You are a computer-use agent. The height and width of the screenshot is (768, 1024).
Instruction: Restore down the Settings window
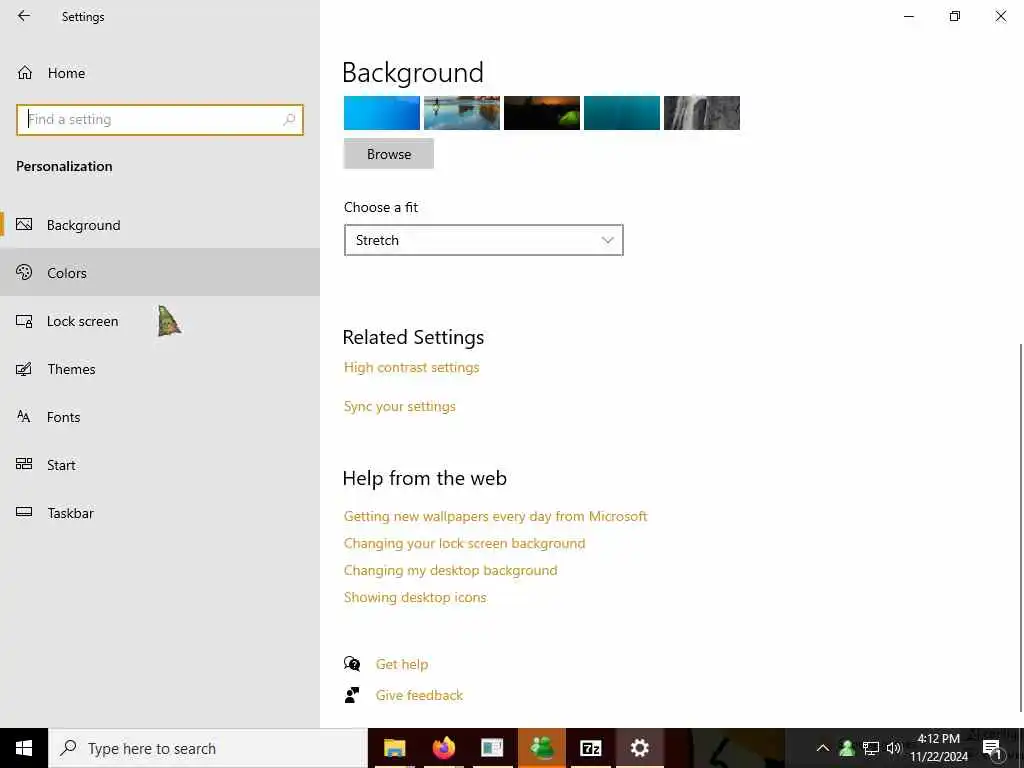(x=955, y=16)
